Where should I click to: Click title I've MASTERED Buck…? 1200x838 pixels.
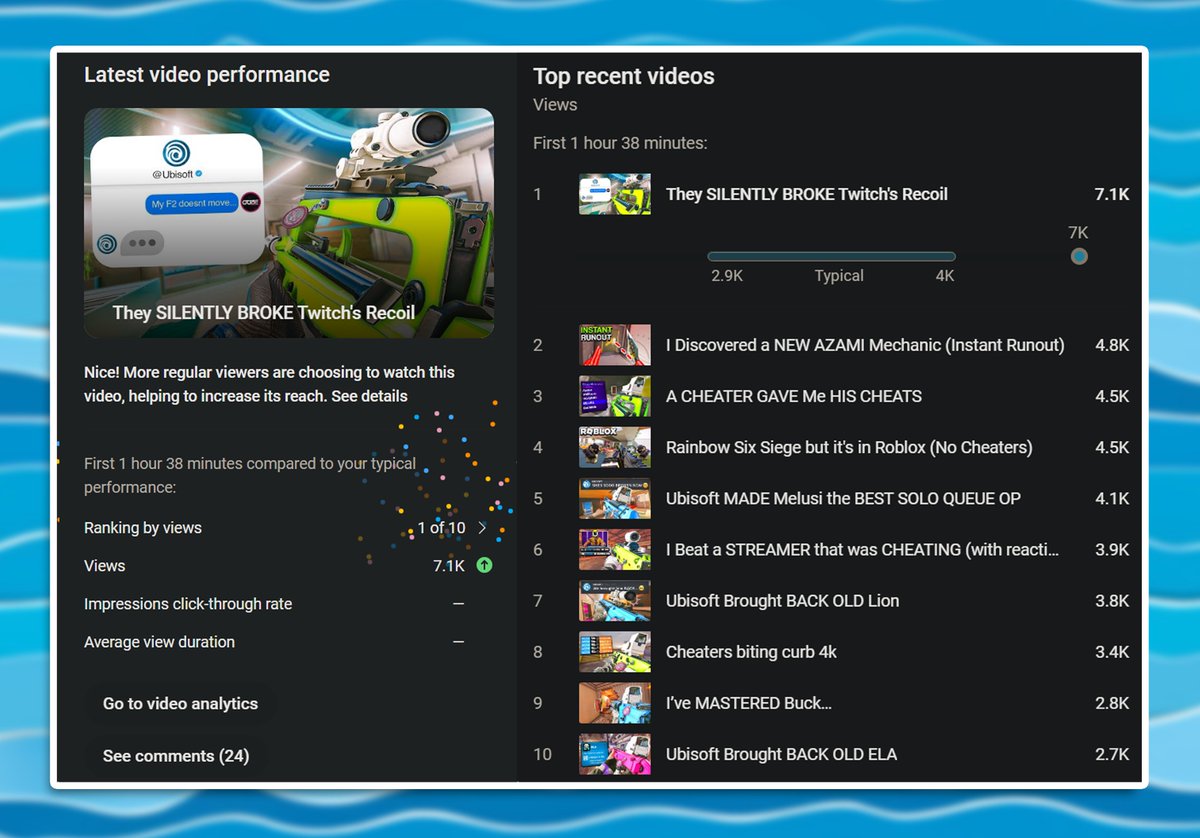pos(749,703)
